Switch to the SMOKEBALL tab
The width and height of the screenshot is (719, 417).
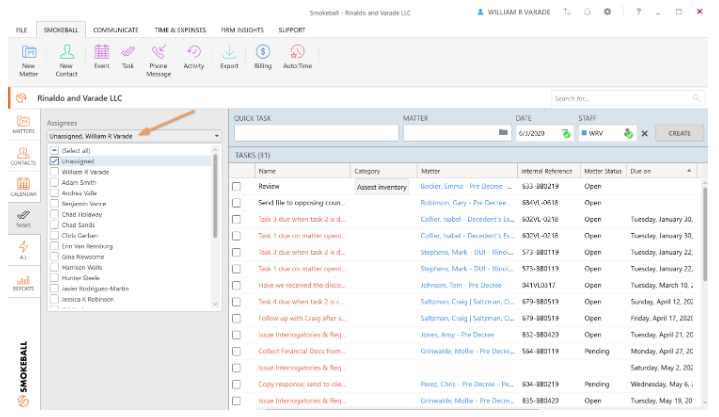(x=61, y=30)
